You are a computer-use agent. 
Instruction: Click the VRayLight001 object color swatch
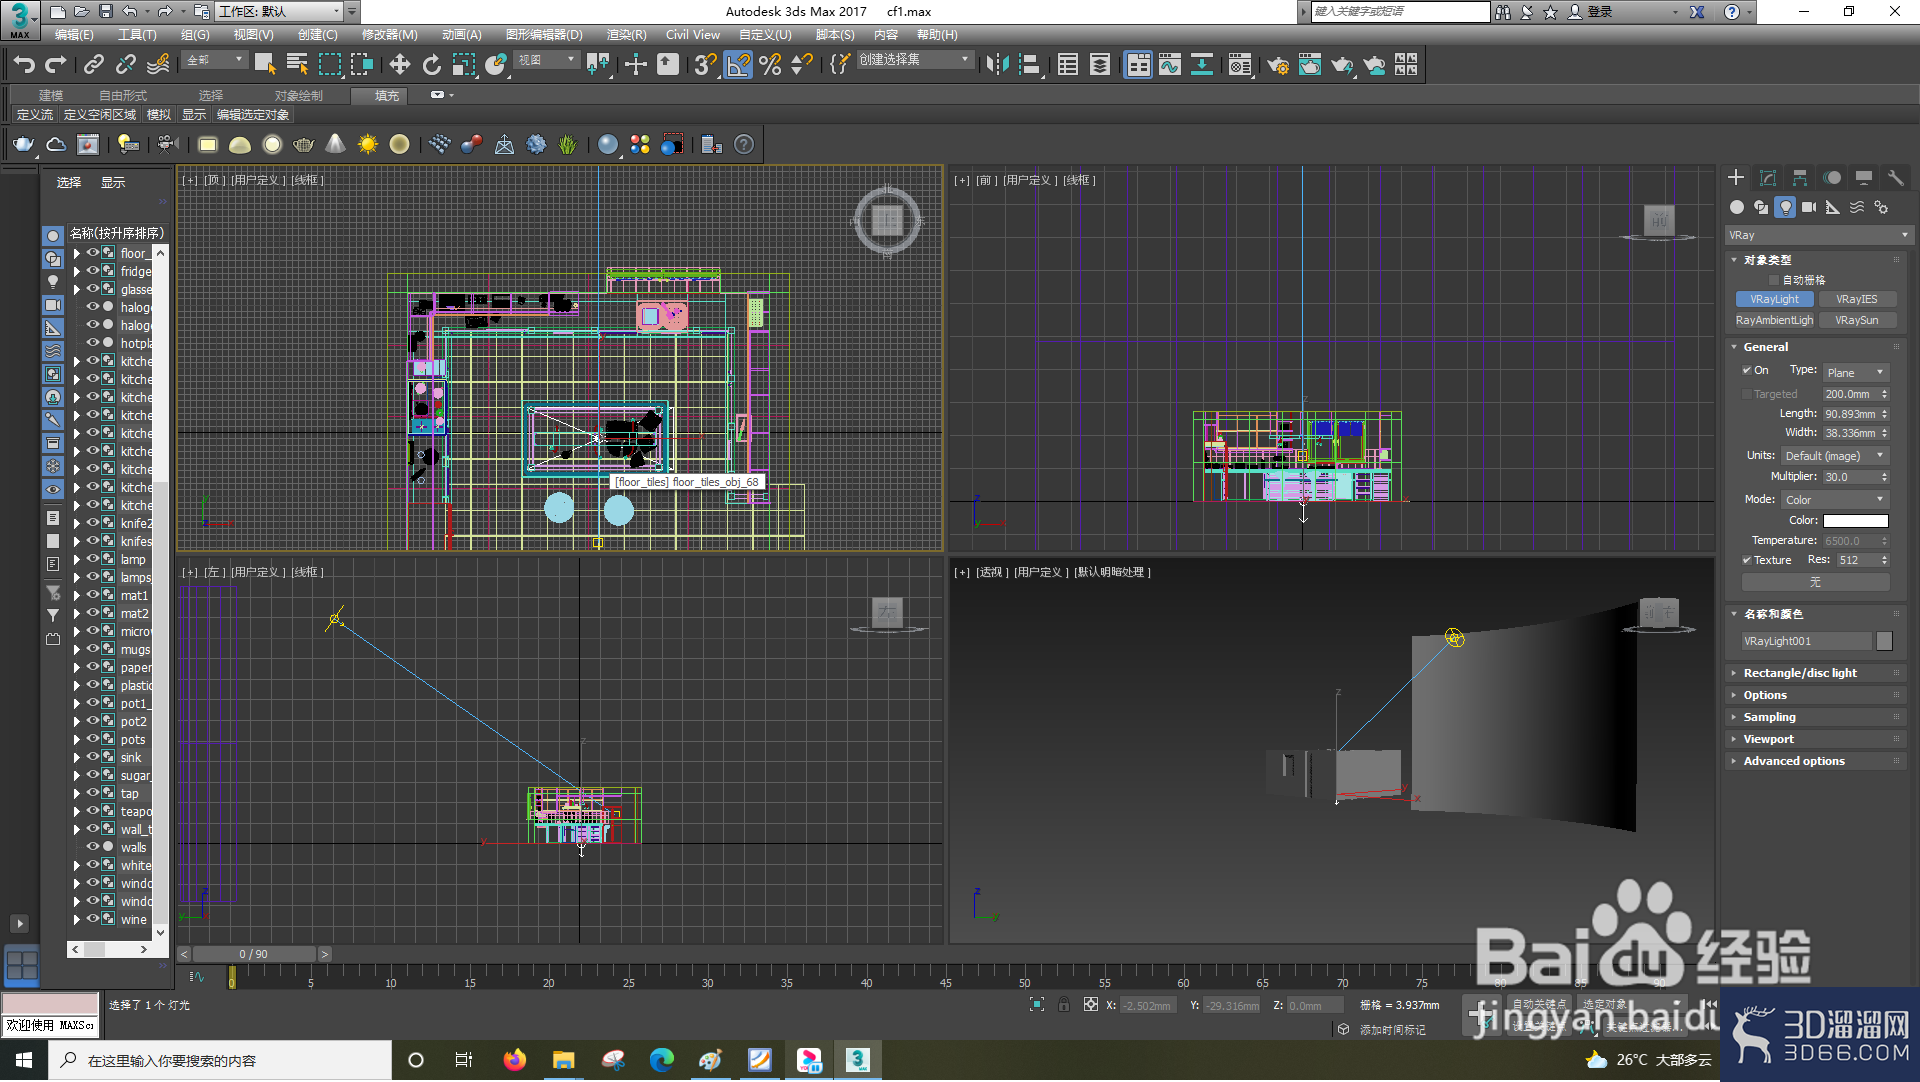click(1884, 641)
